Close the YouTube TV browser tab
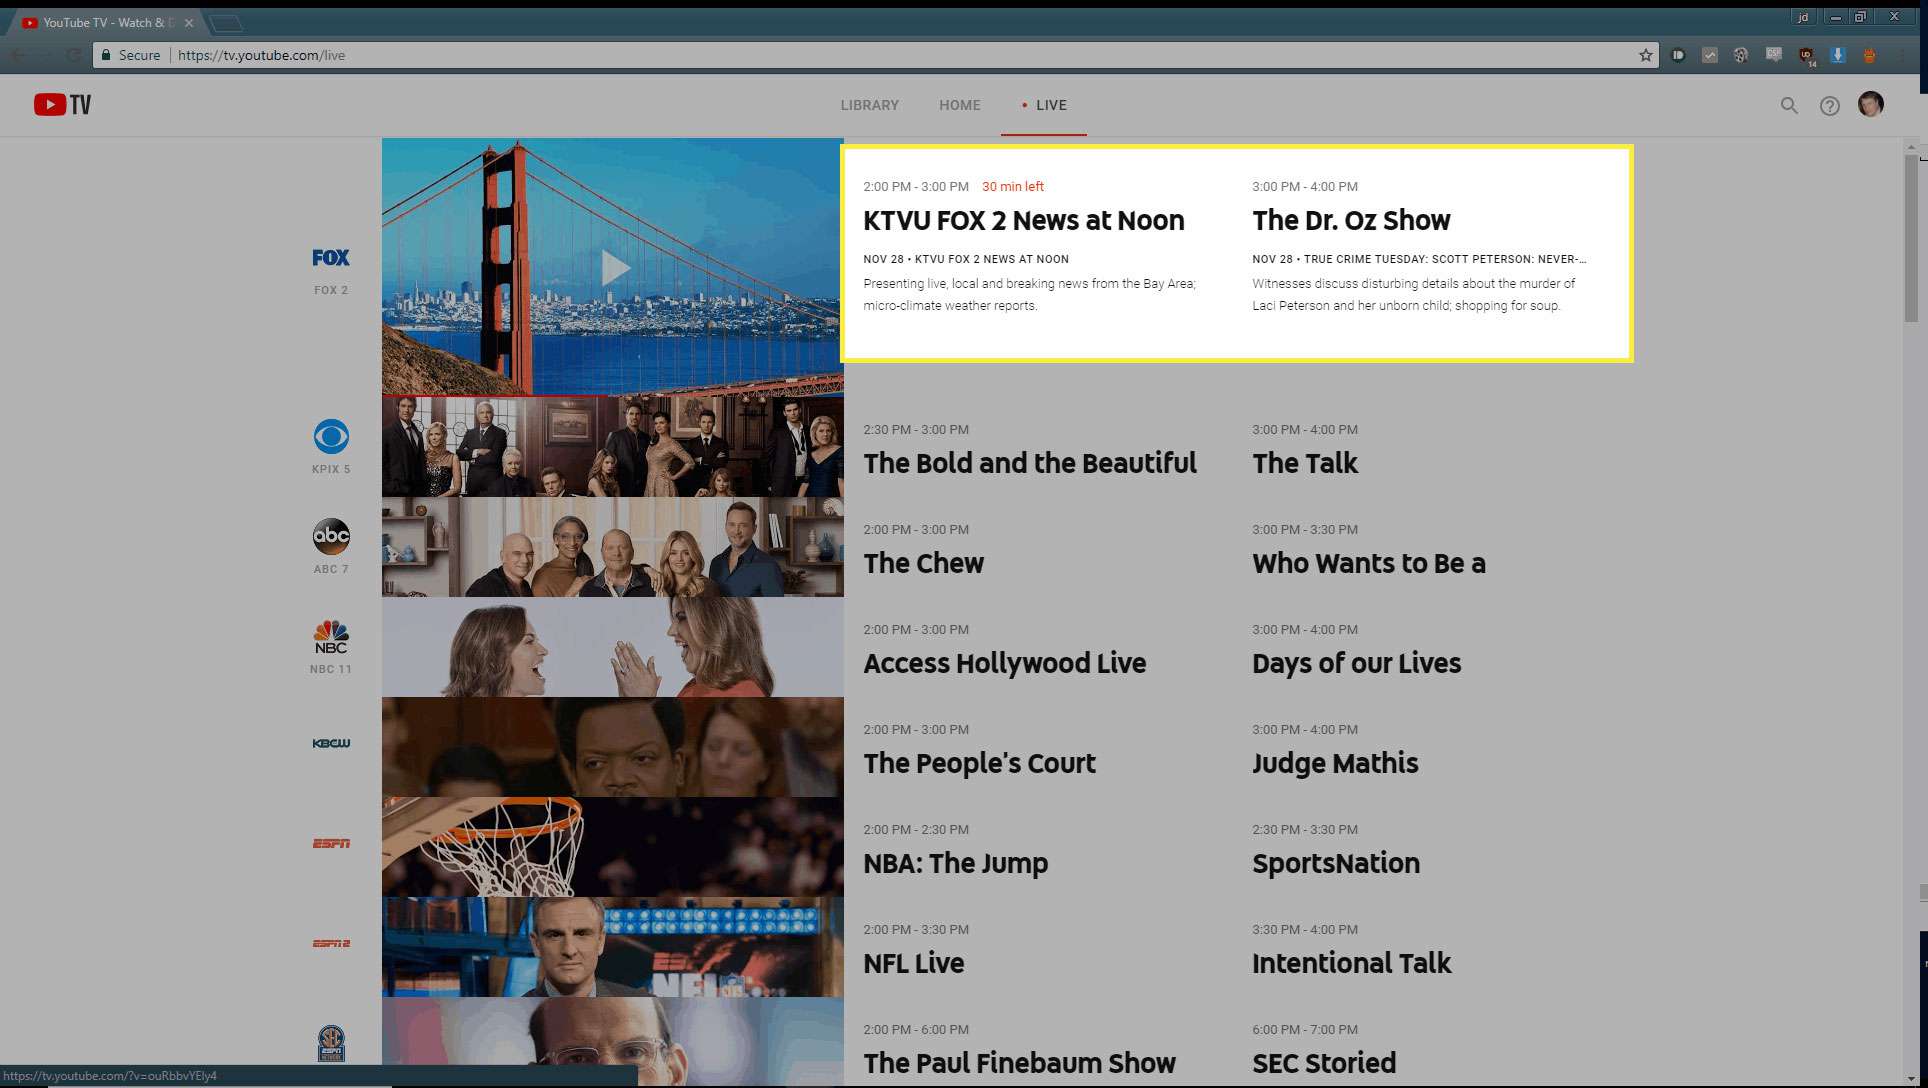The width and height of the screenshot is (1928, 1088). 189,23
